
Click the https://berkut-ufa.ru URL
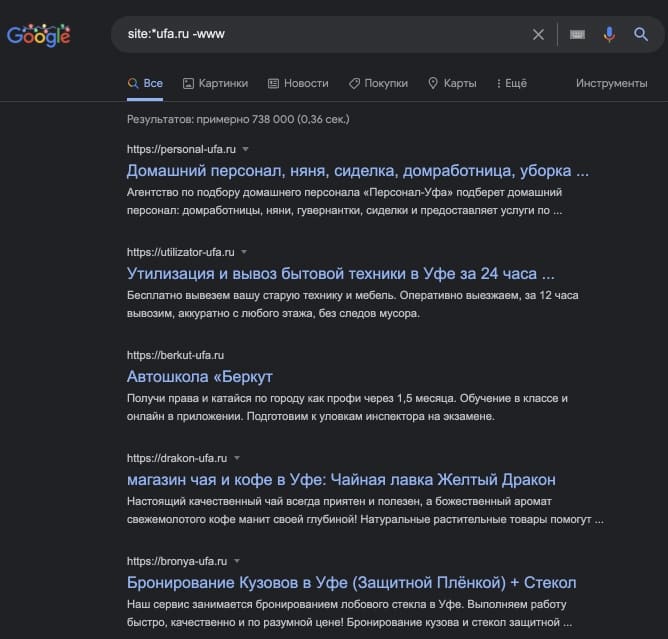[175, 355]
